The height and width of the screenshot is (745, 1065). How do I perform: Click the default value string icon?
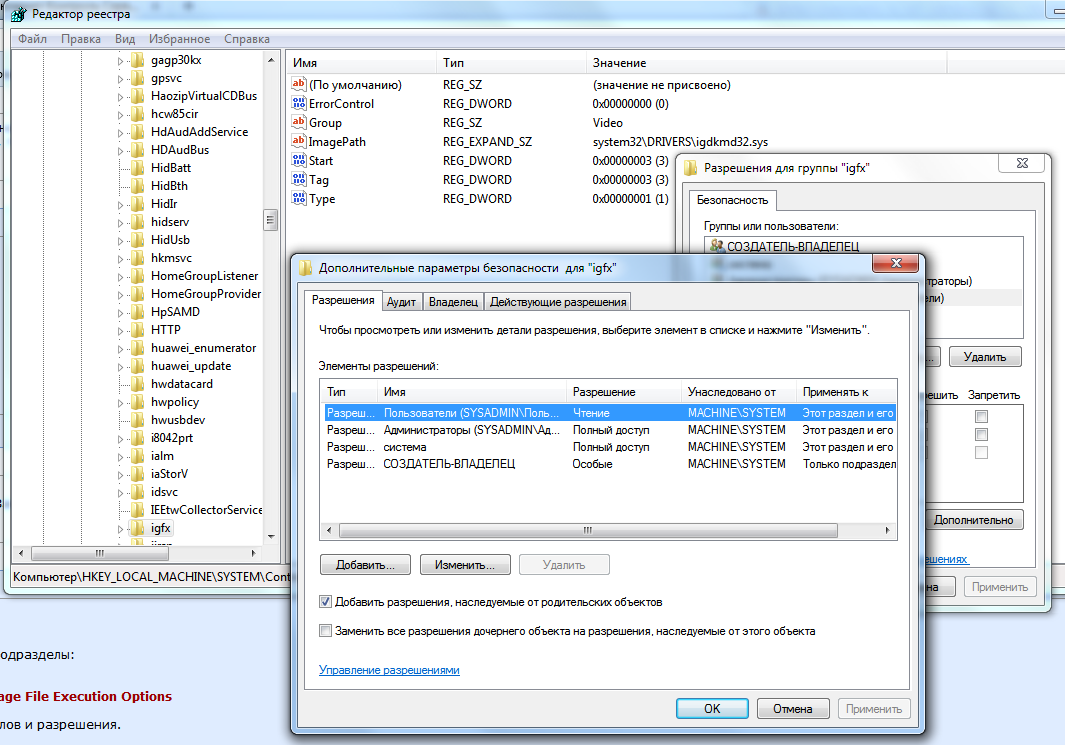click(299, 84)
